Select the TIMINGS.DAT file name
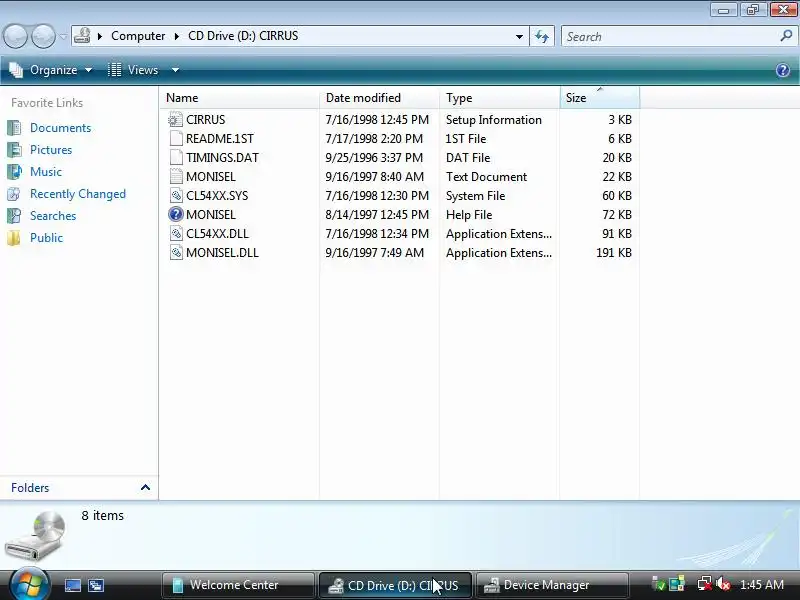 point(222,158)
